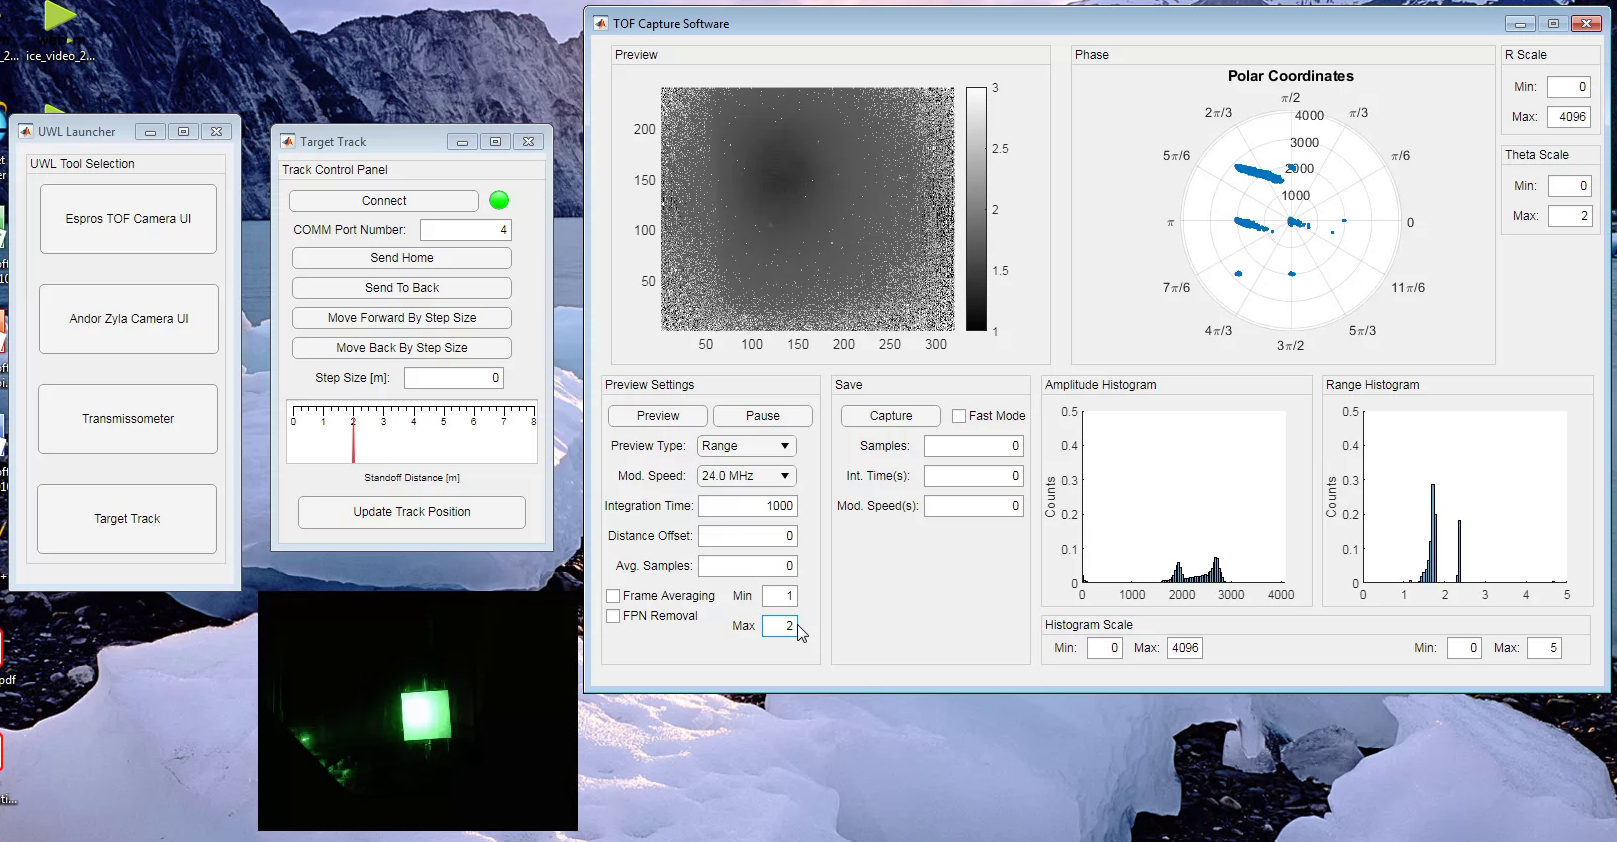Image resolution: width=1617 pixels, height=842 pixels.
Task: Minimize the UWL Launcher window
Action: pos(150,132)
